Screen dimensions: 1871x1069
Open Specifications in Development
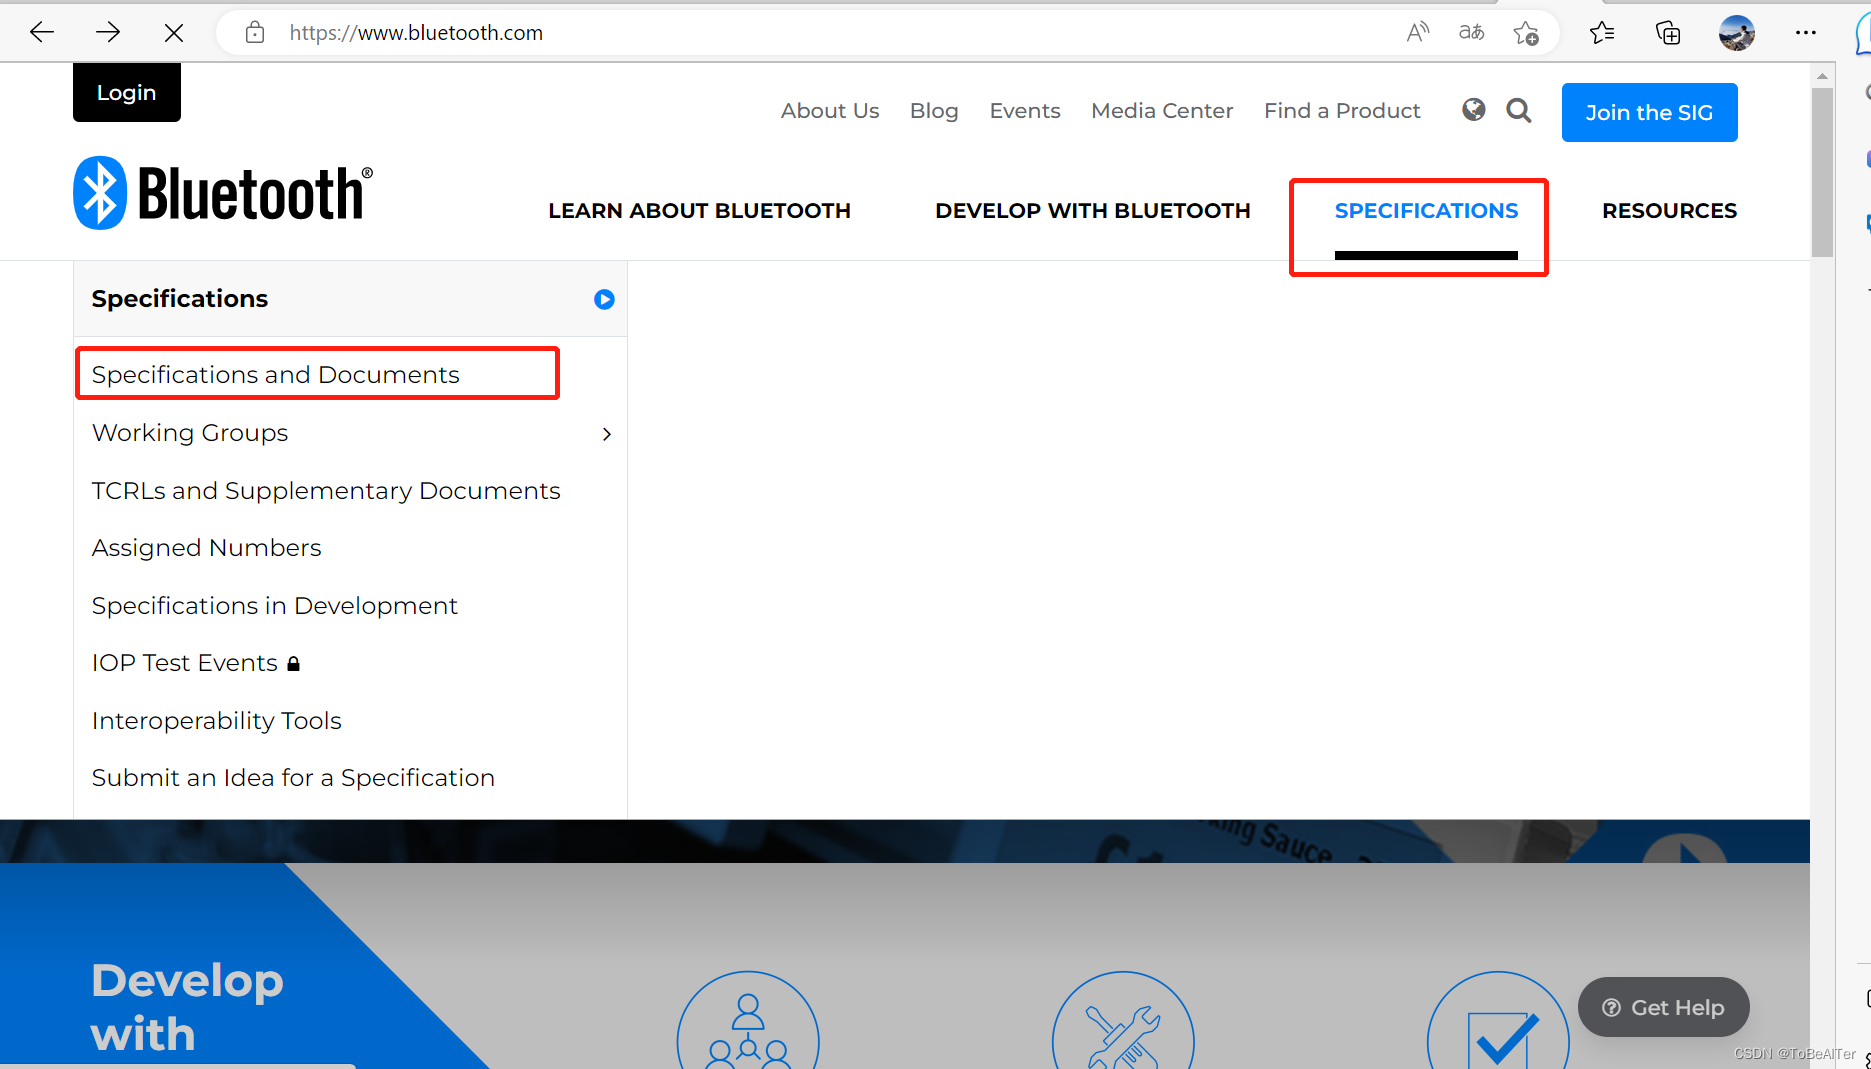coord(275,606)
